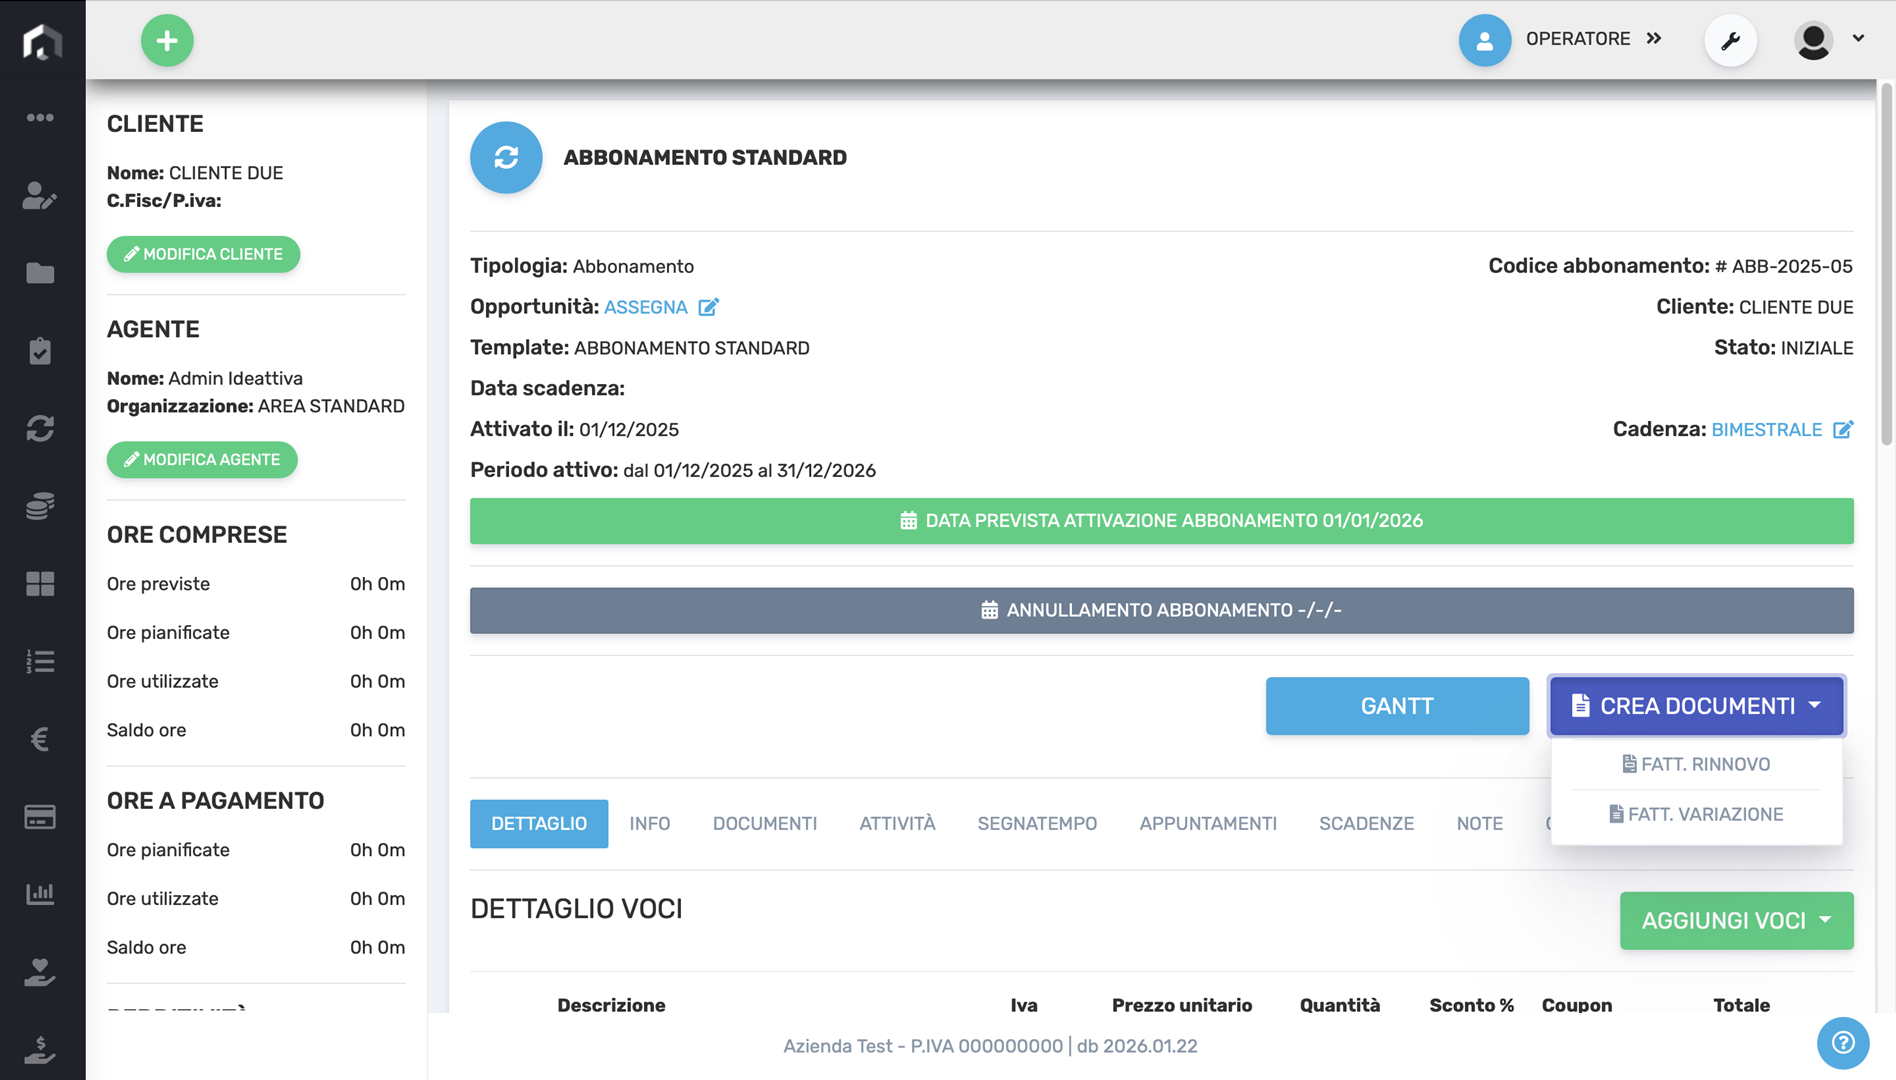Open the help question mark button
The image size is (1896, 1080).
tap(1842, 1043)
